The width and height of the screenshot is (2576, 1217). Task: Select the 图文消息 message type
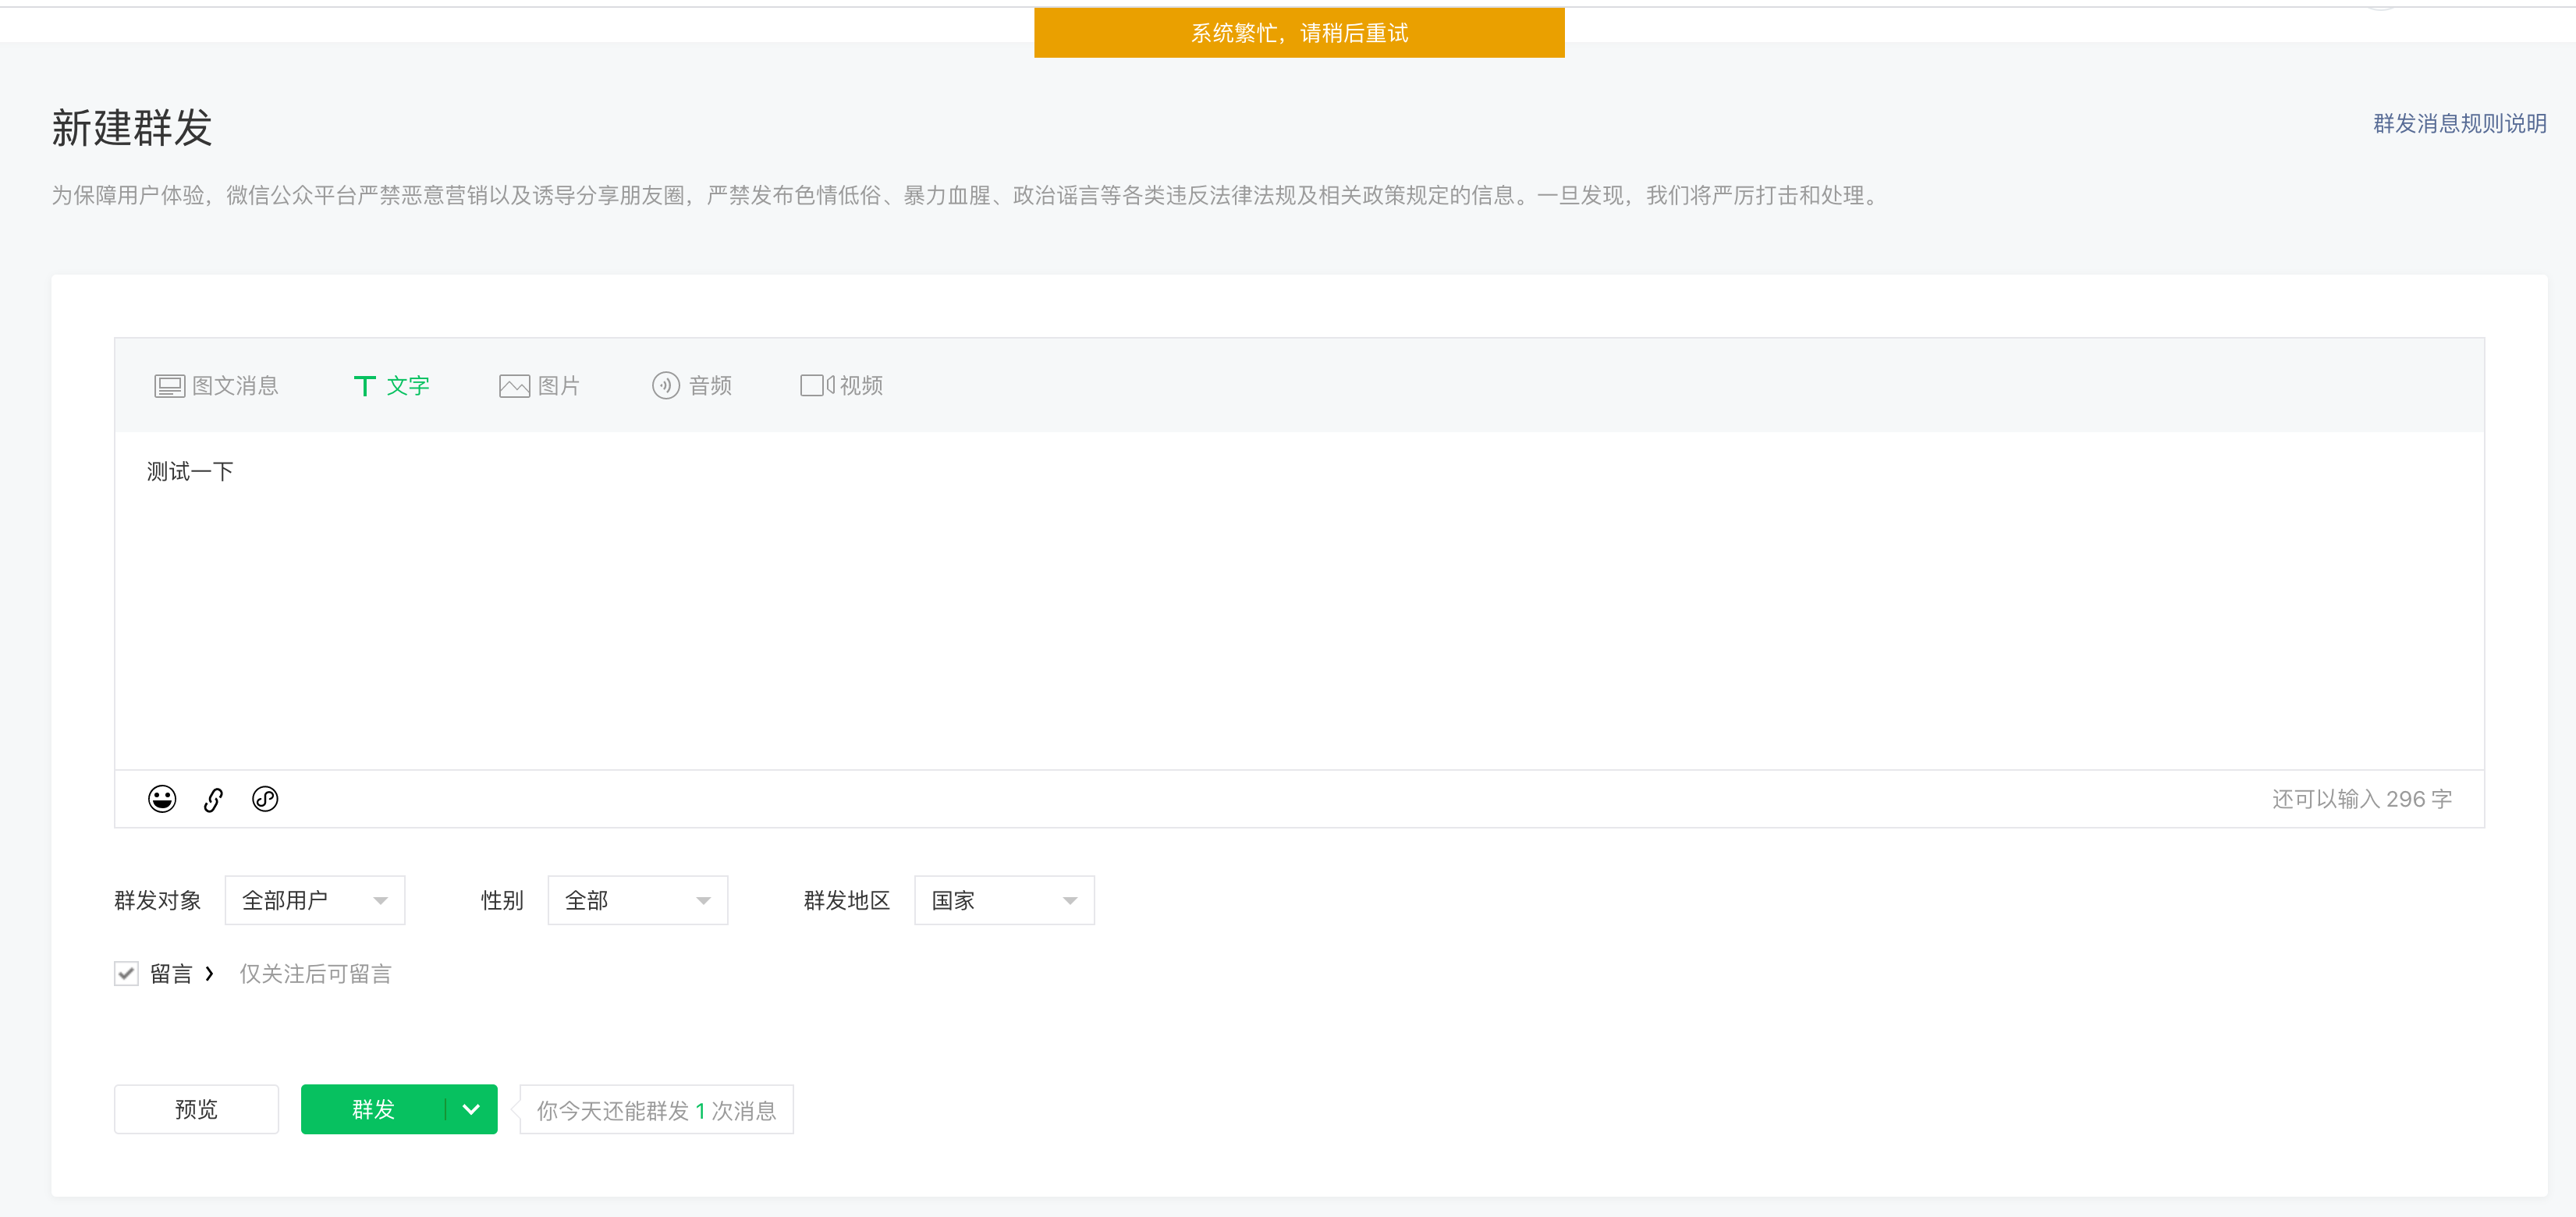pos(217,385)
